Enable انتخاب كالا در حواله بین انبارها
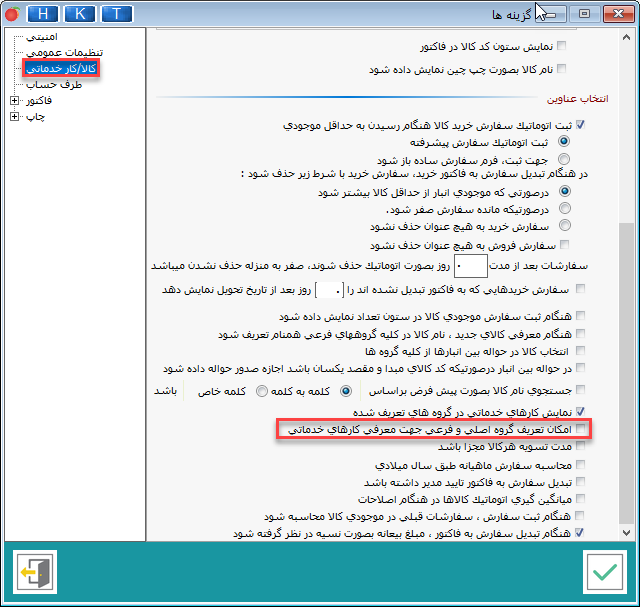 coord(580,351)
